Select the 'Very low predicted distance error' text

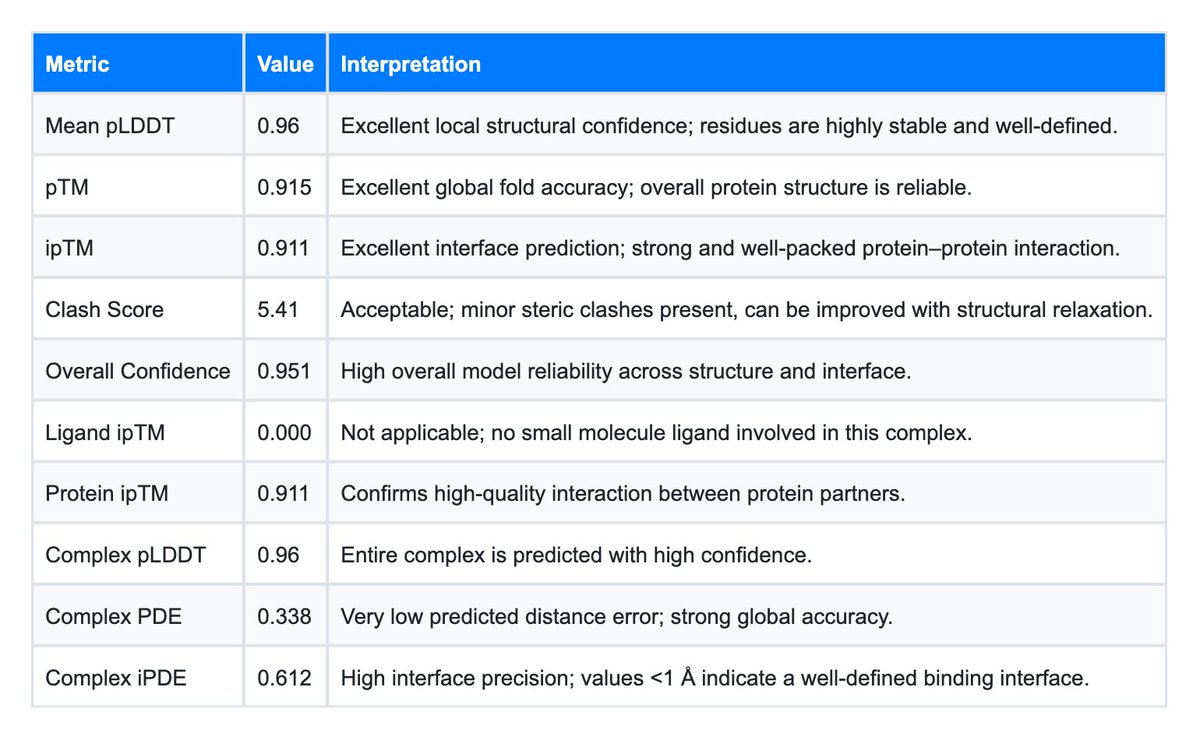[x=616, y=616]
